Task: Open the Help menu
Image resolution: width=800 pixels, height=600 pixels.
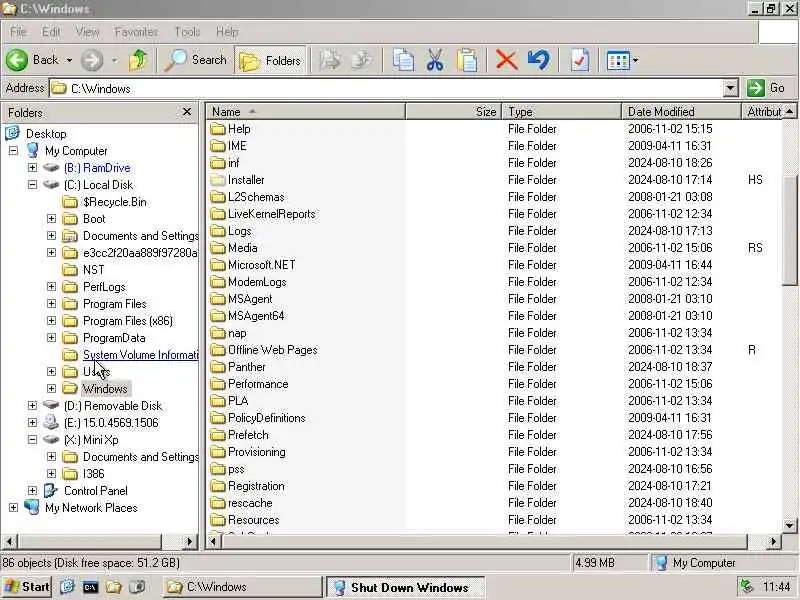Action: (227, 32)
